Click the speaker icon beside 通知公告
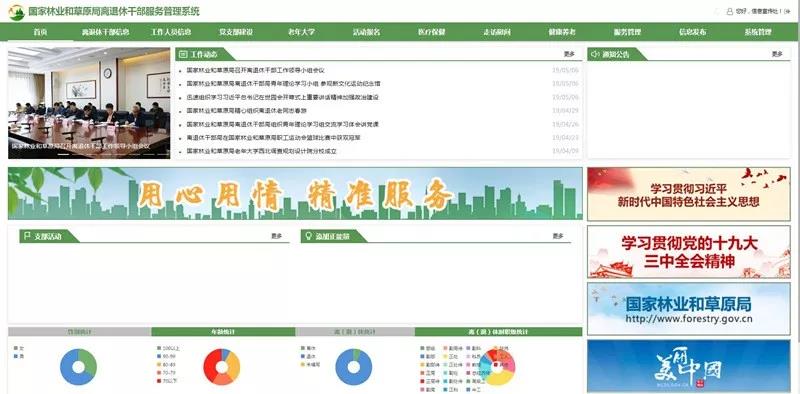800x394 pixels. pos(595,54)
